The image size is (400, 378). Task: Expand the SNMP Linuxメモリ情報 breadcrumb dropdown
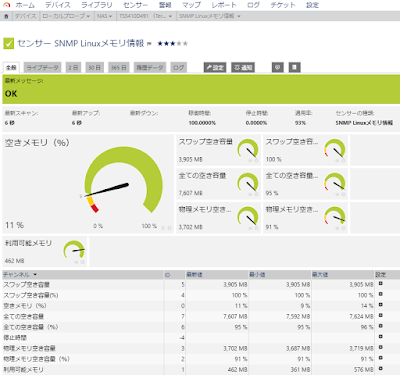[239, 16]
